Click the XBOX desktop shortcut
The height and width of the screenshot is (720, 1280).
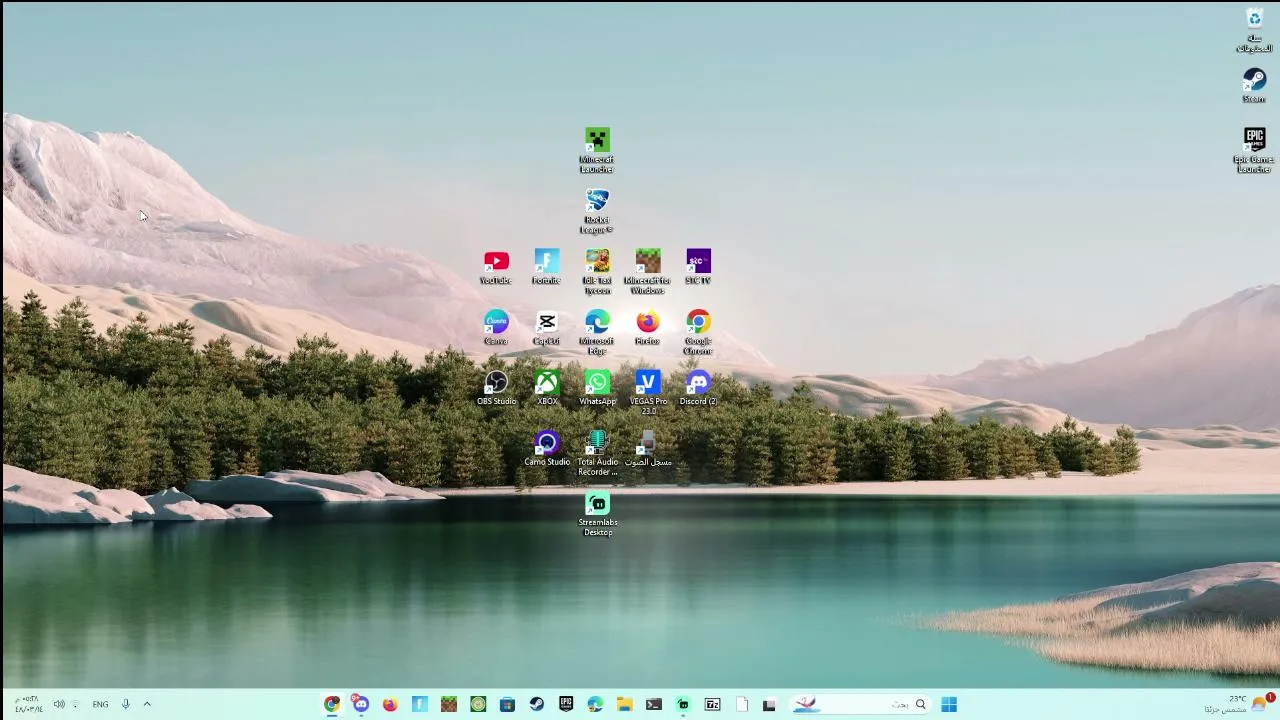coord(547,388)
